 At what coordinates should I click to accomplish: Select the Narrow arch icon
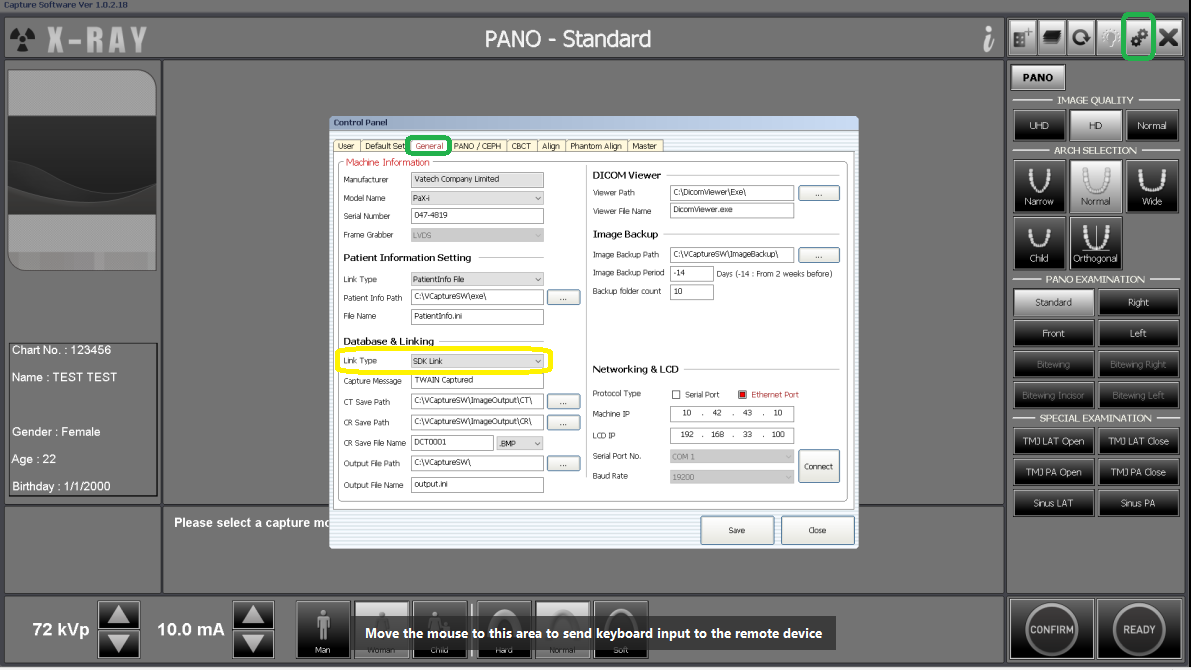[x=1038, y=186]
